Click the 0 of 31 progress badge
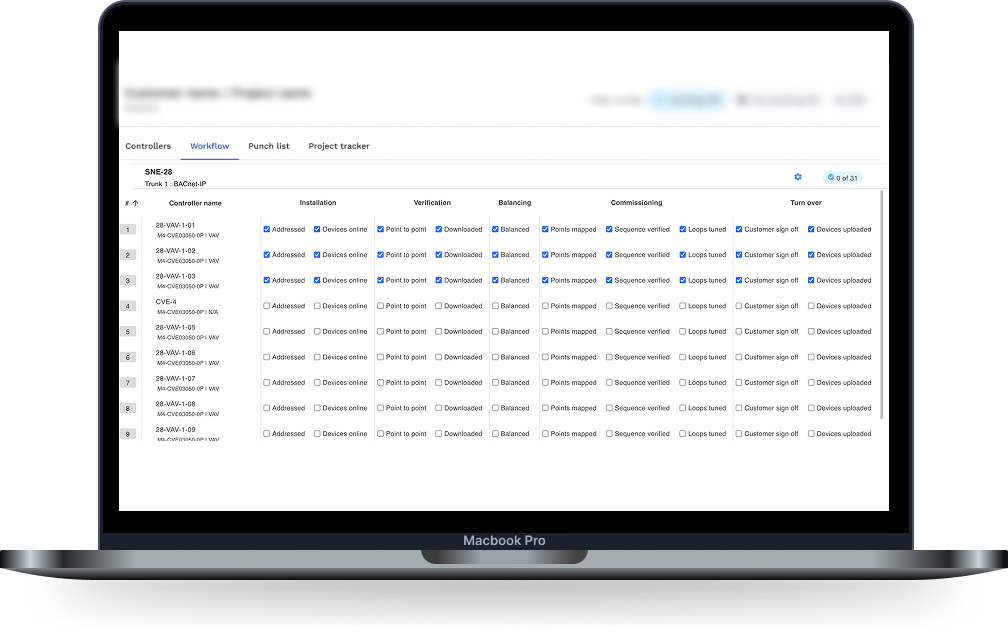1008x635 pixels. click(x=843, y=178)
